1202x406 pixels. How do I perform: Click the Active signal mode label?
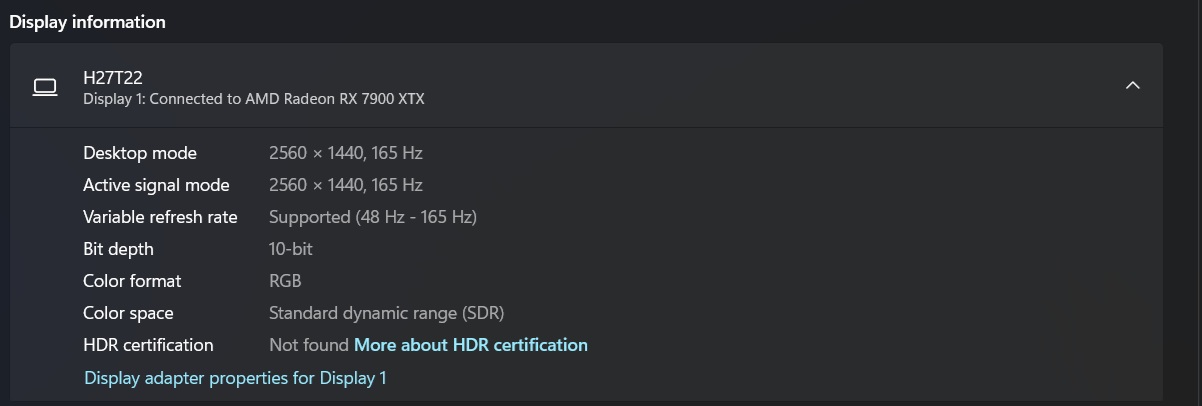156,185
